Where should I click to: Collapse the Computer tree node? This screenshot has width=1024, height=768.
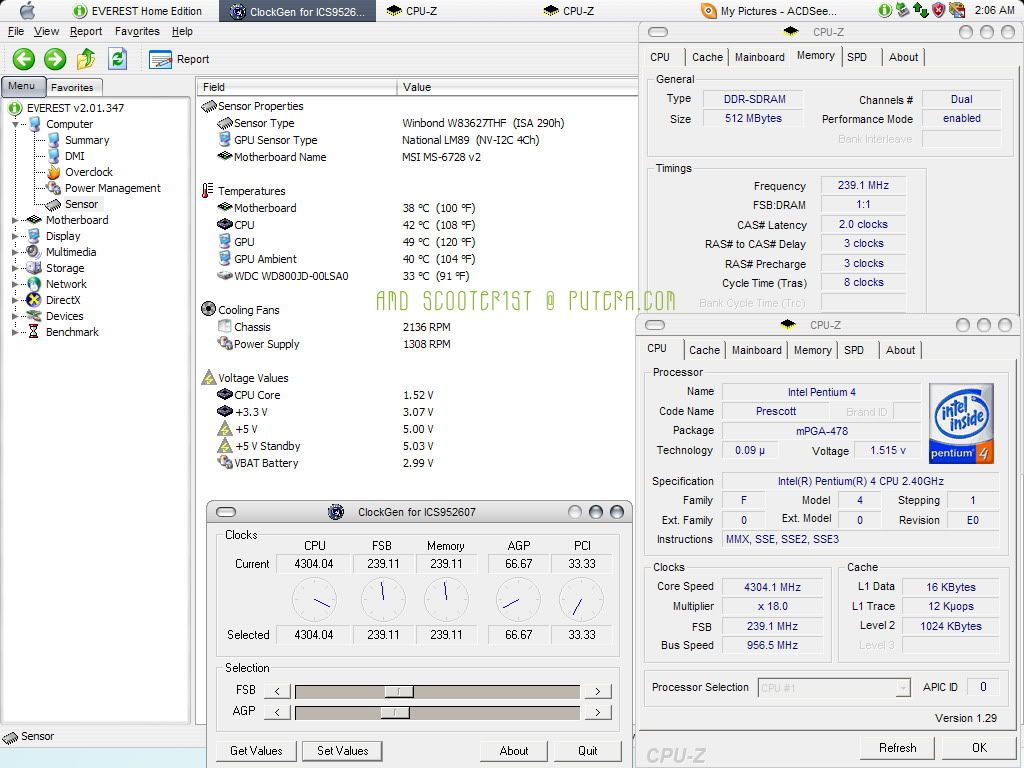coord(15,124)
